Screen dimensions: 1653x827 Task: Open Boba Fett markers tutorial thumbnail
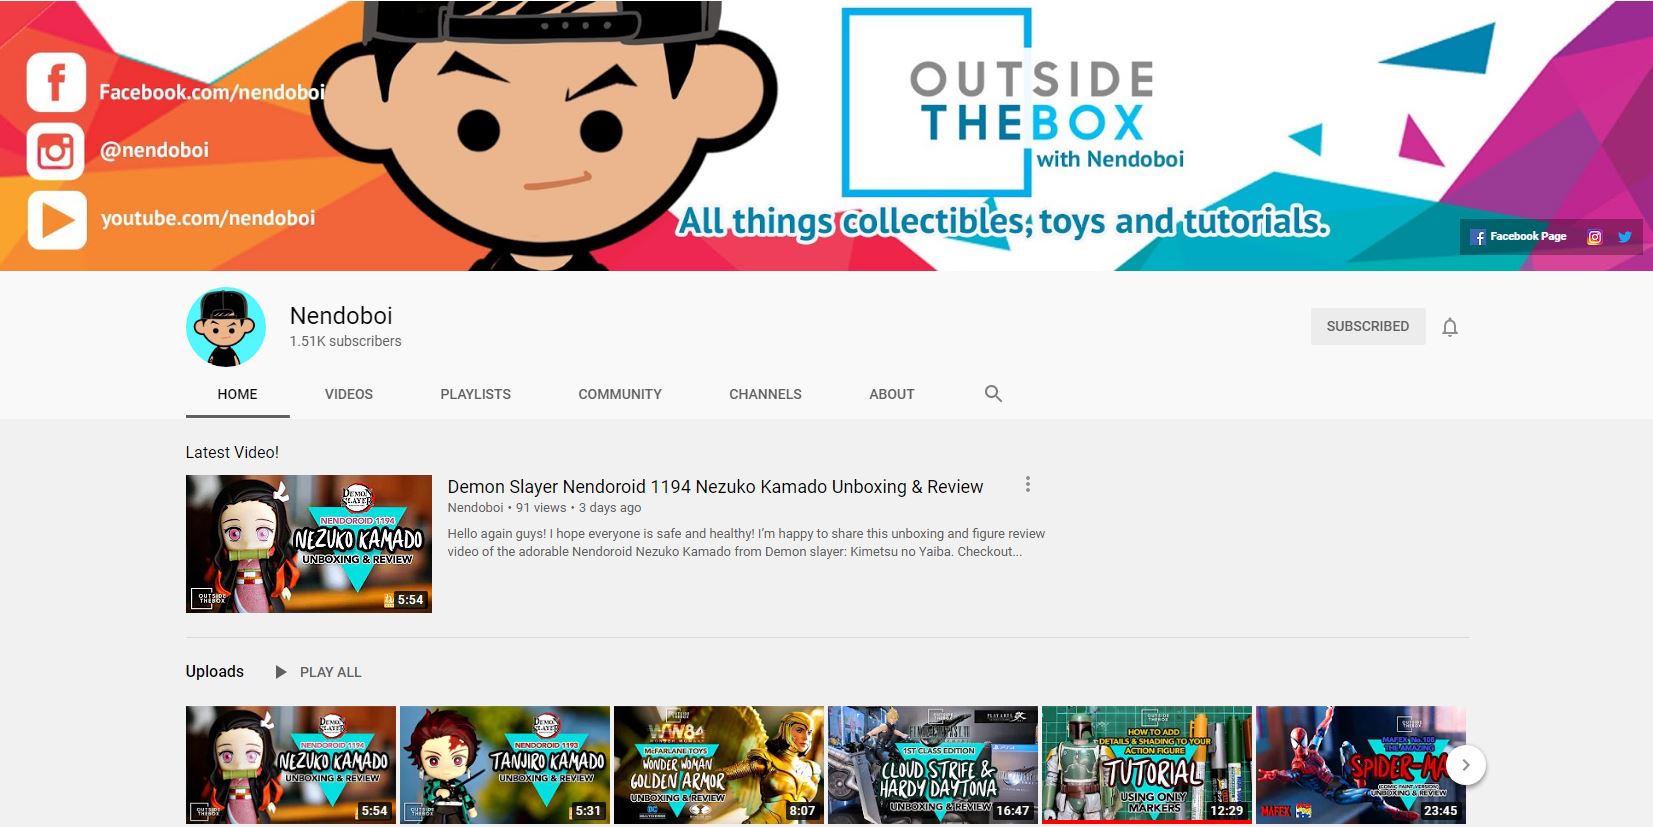click(1147, 765)
